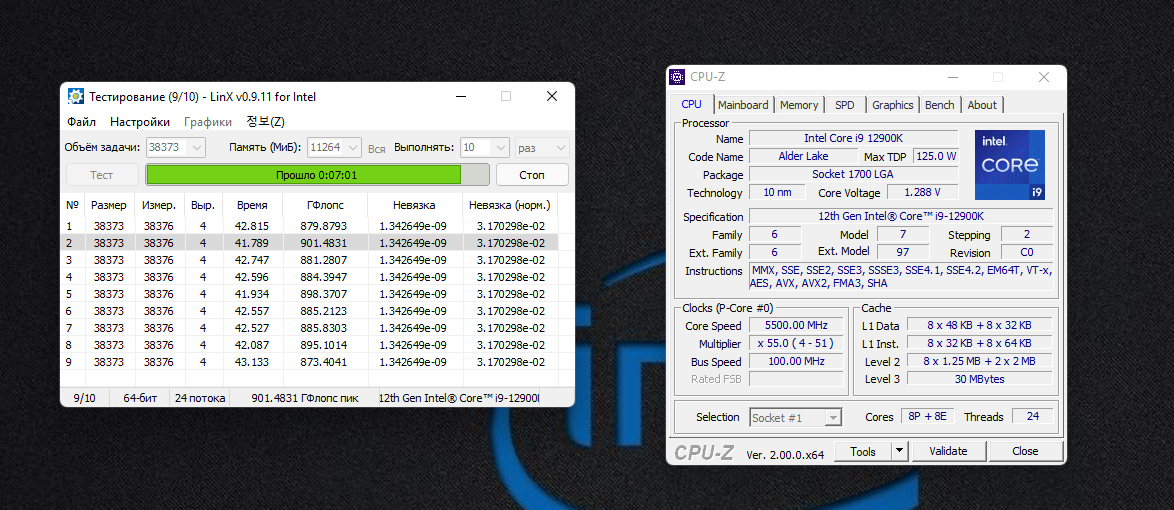1174x510 pixels.
Task: Switch to the Bench tab in CPU-Z
Action: coord(939,105)
